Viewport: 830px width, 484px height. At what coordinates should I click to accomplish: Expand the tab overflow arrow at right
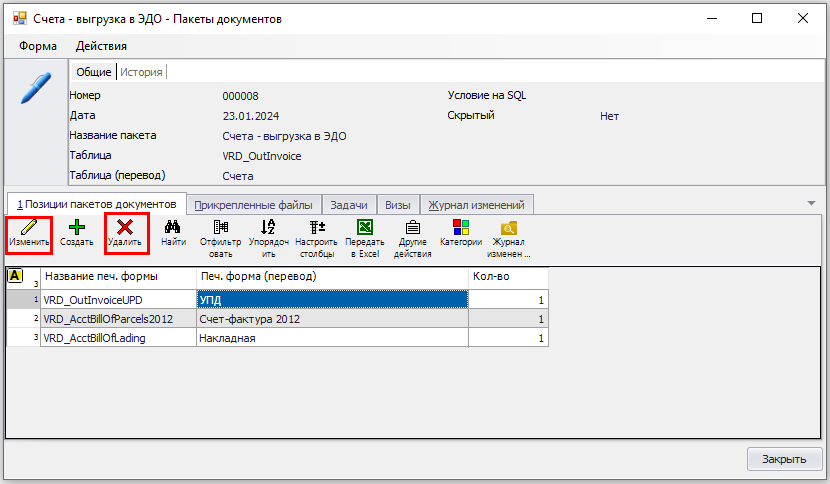coord(811,203)
